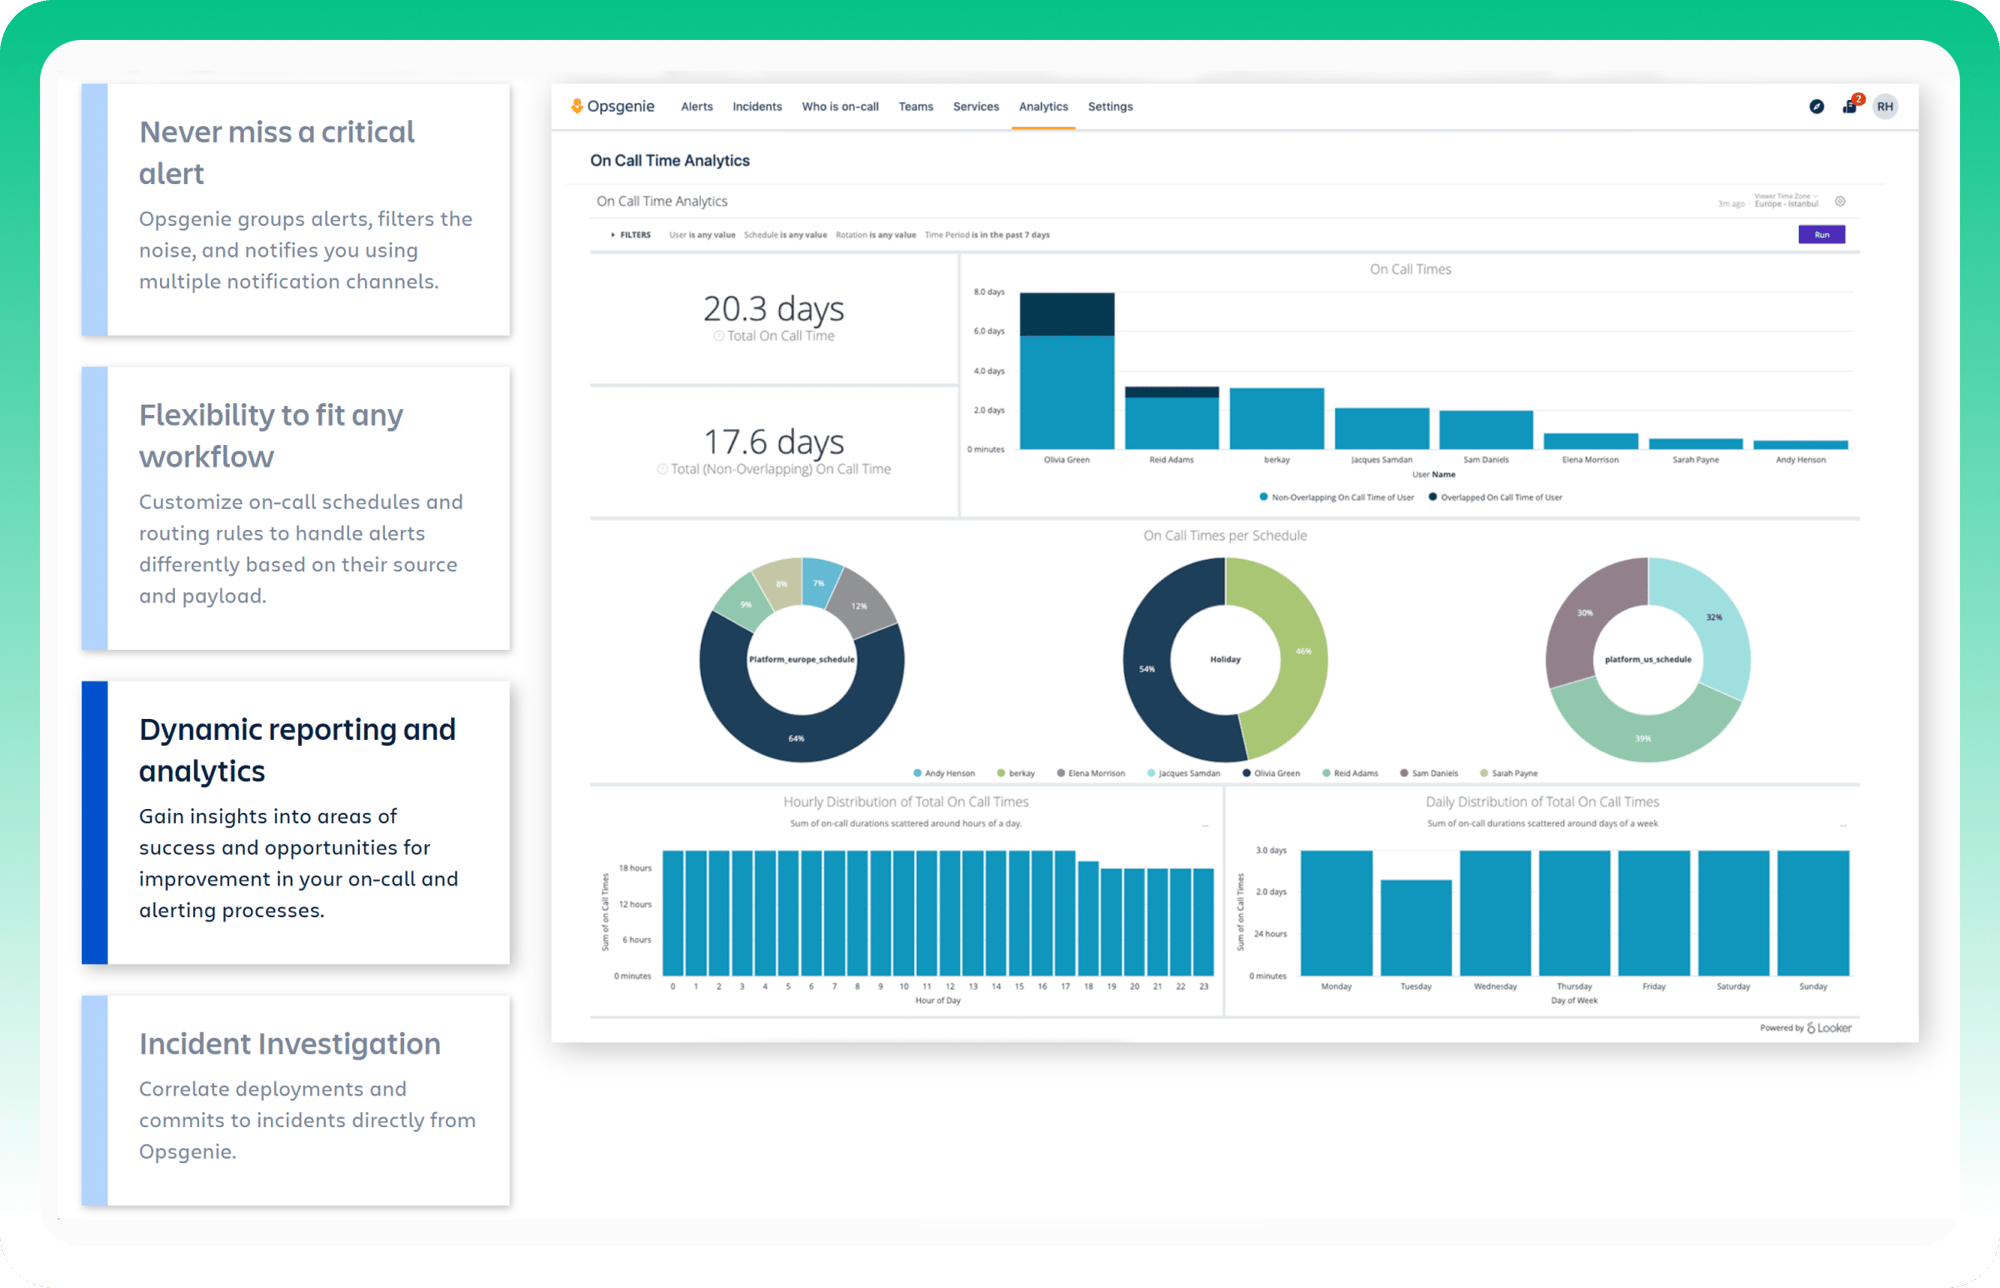
Task: Click info icon beside Total (Non-Overlapping) On Call Time
Action: click(662, 469)
